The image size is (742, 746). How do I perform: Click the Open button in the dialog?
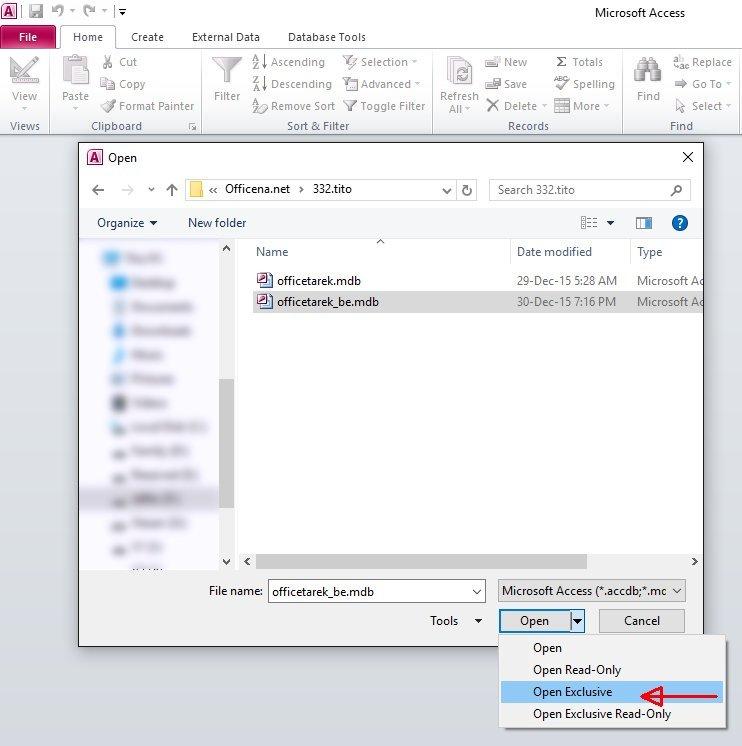(x=535, y=621)
